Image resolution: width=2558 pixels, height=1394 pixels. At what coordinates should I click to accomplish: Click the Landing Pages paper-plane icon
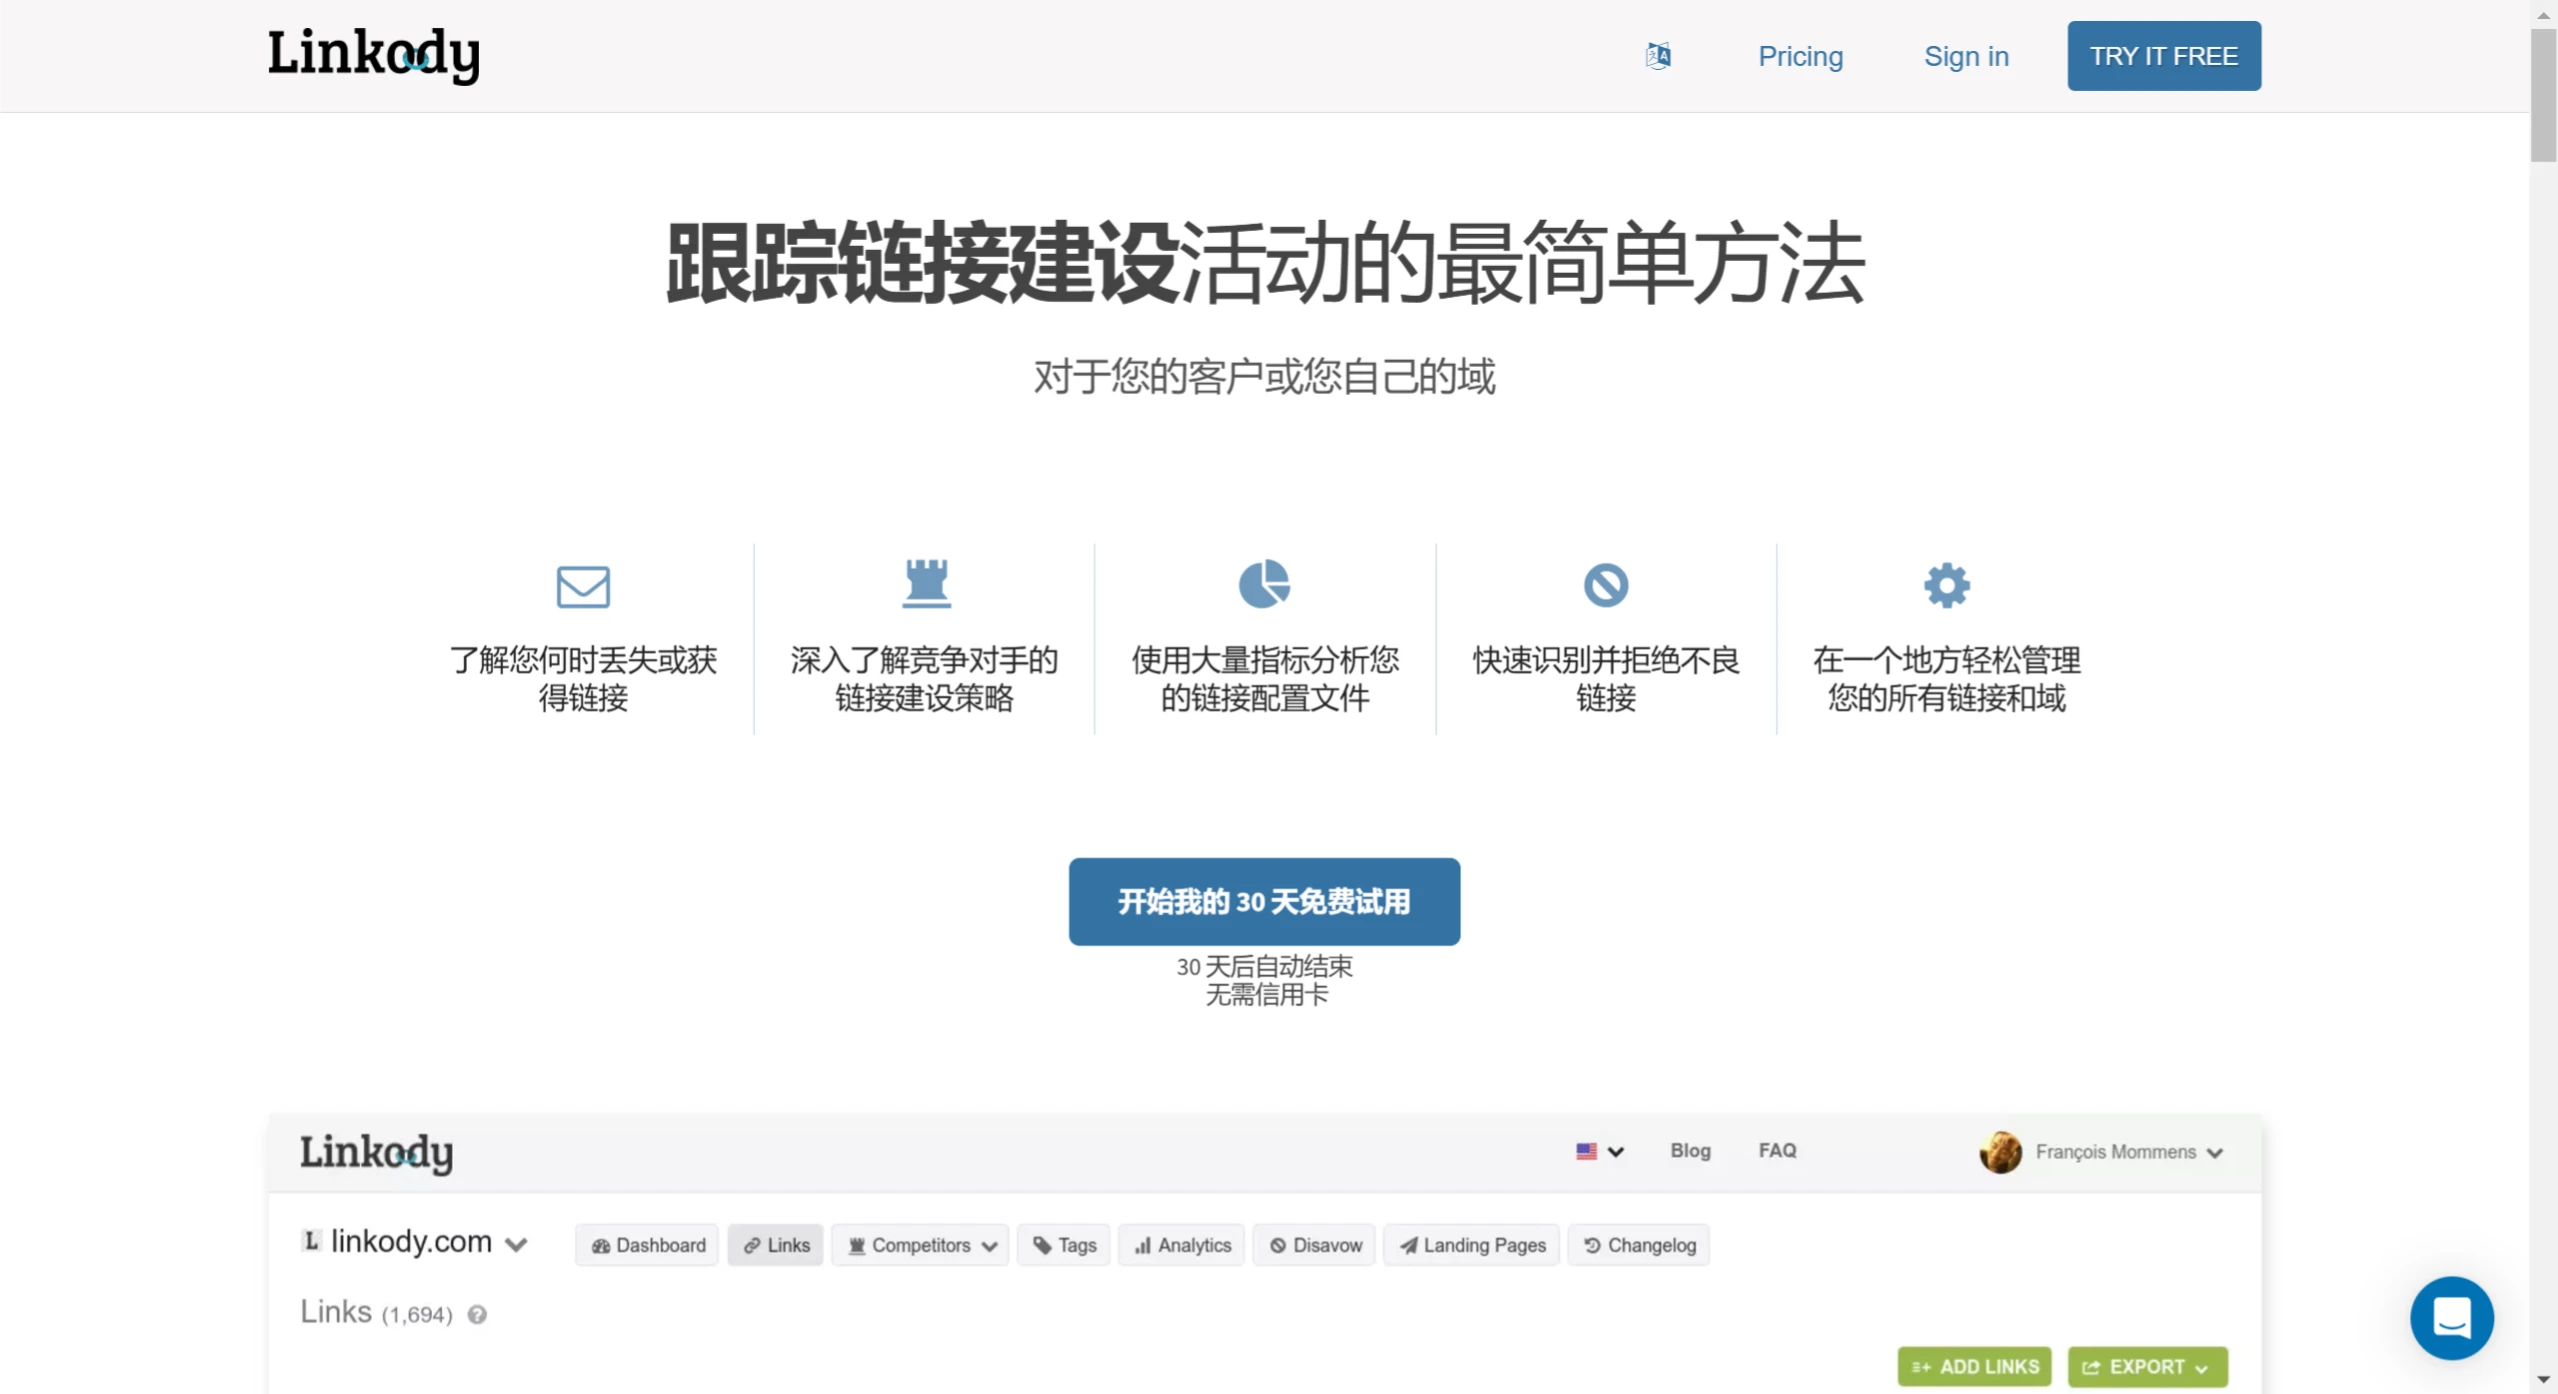point(1408,1244)
